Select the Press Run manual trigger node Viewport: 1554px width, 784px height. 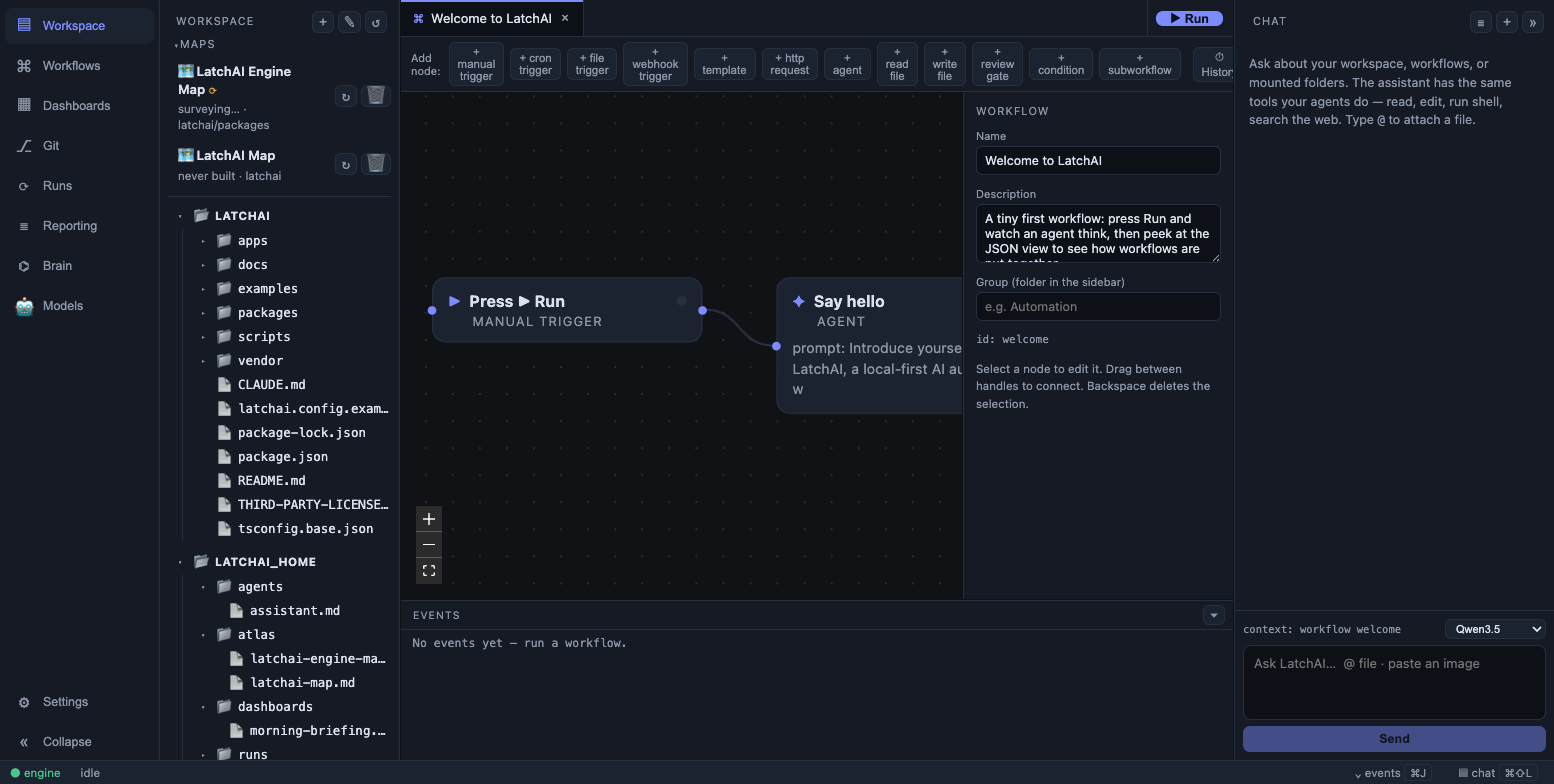[567, 310]
